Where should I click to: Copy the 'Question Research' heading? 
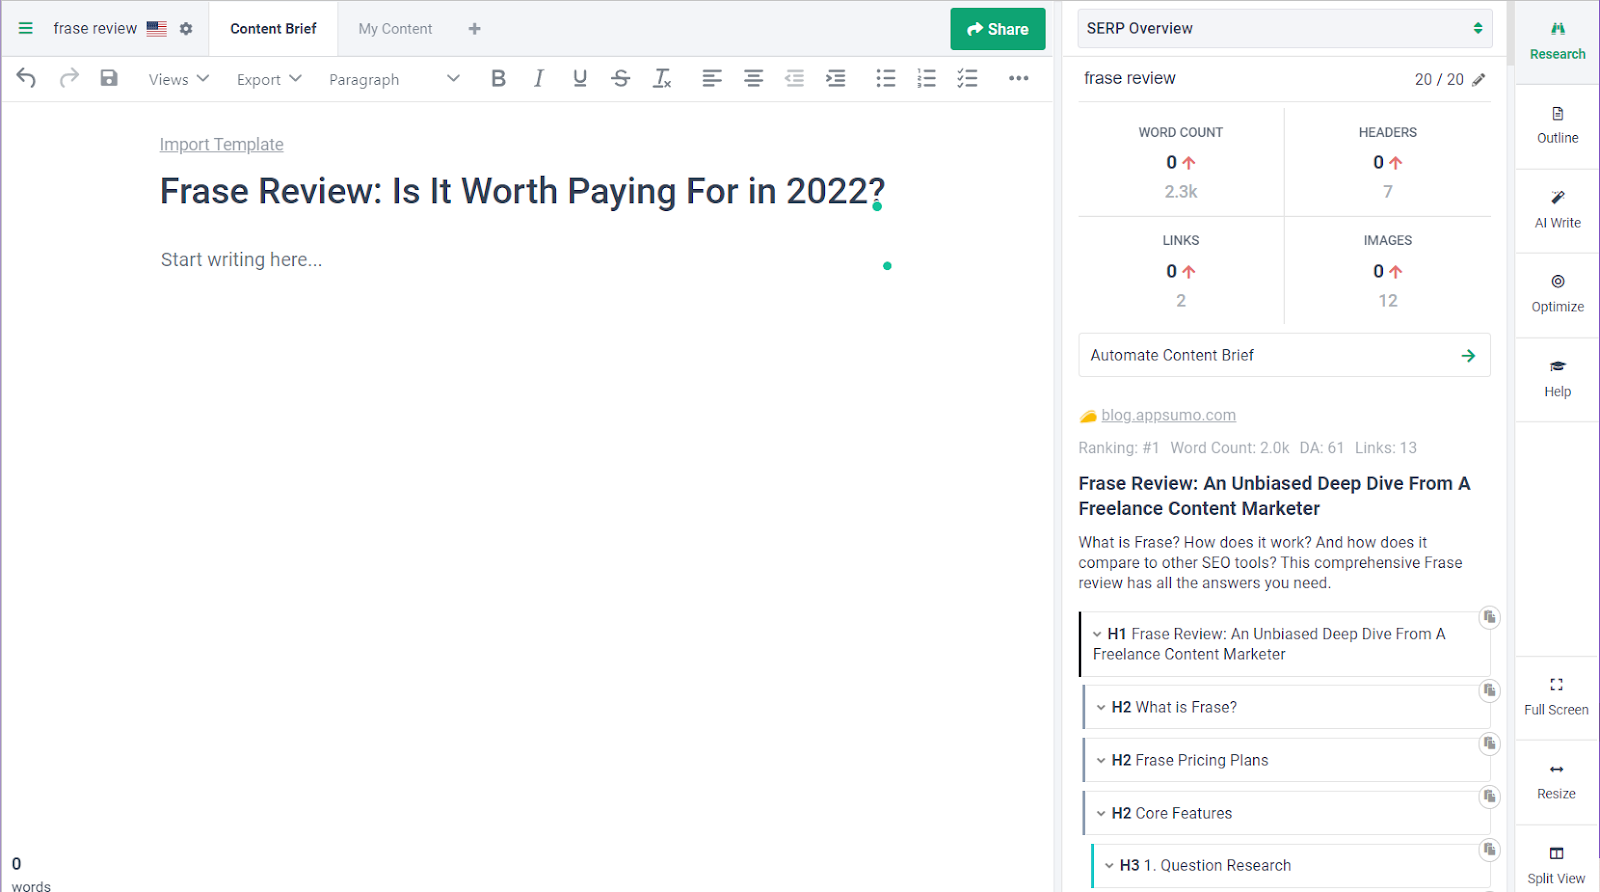tap(1490, 849)
